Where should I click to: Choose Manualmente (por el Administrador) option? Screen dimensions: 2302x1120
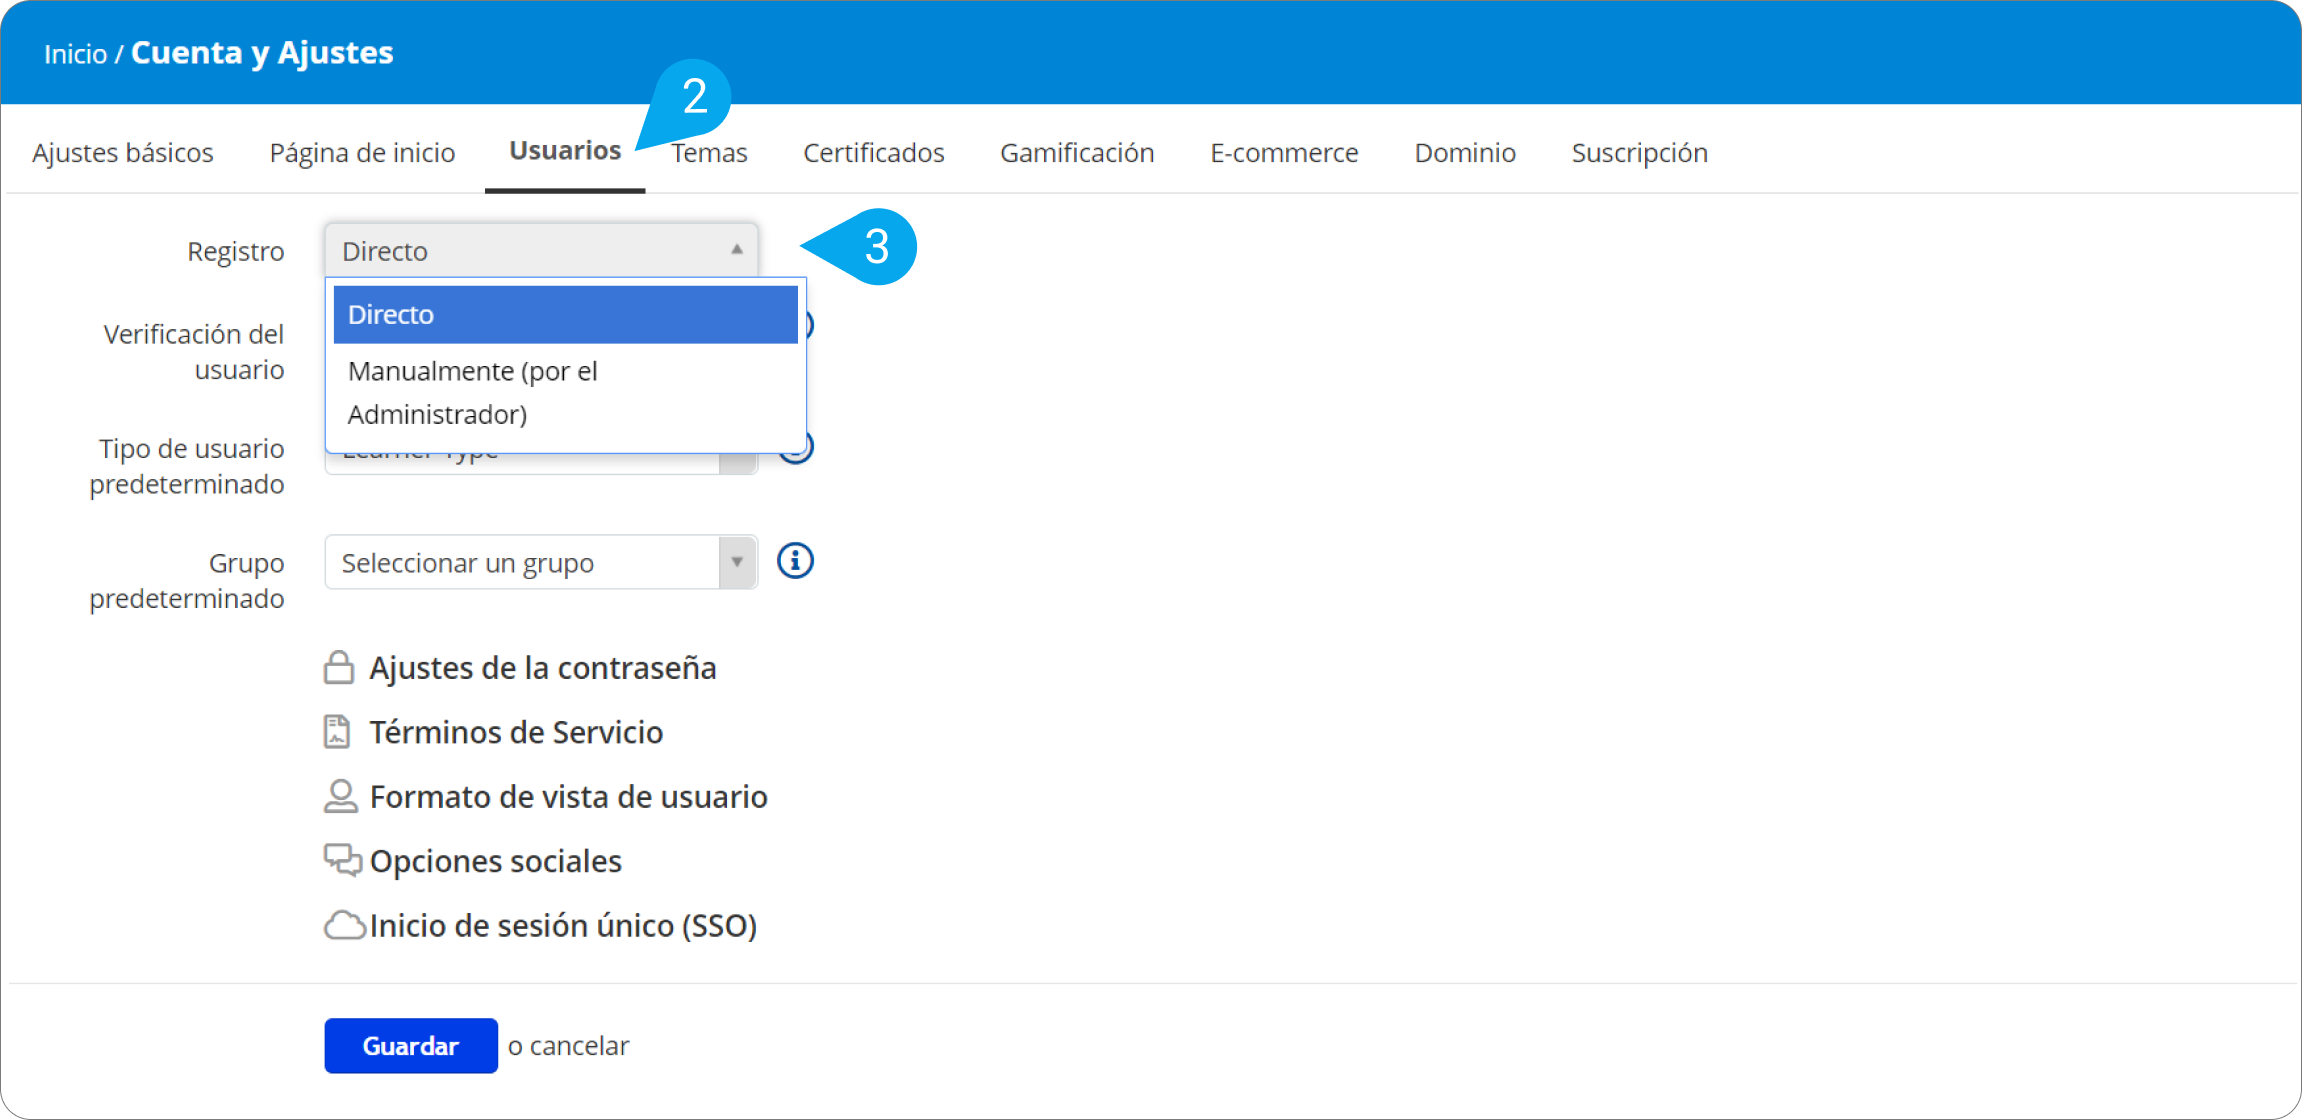tap(565, 392)
